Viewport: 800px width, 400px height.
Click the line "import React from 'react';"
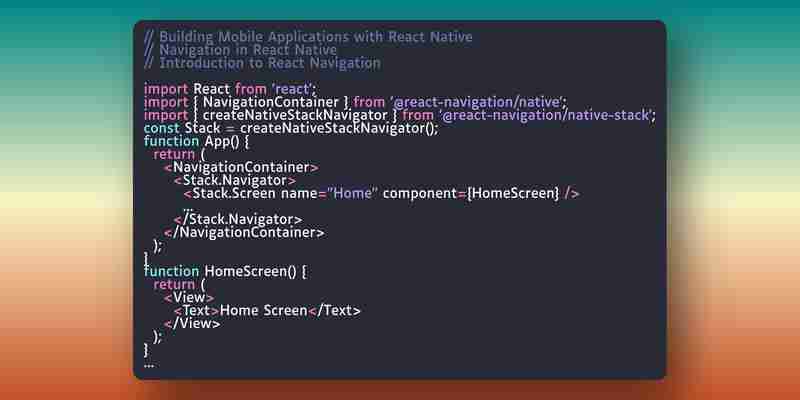click(x=230, y=89)
